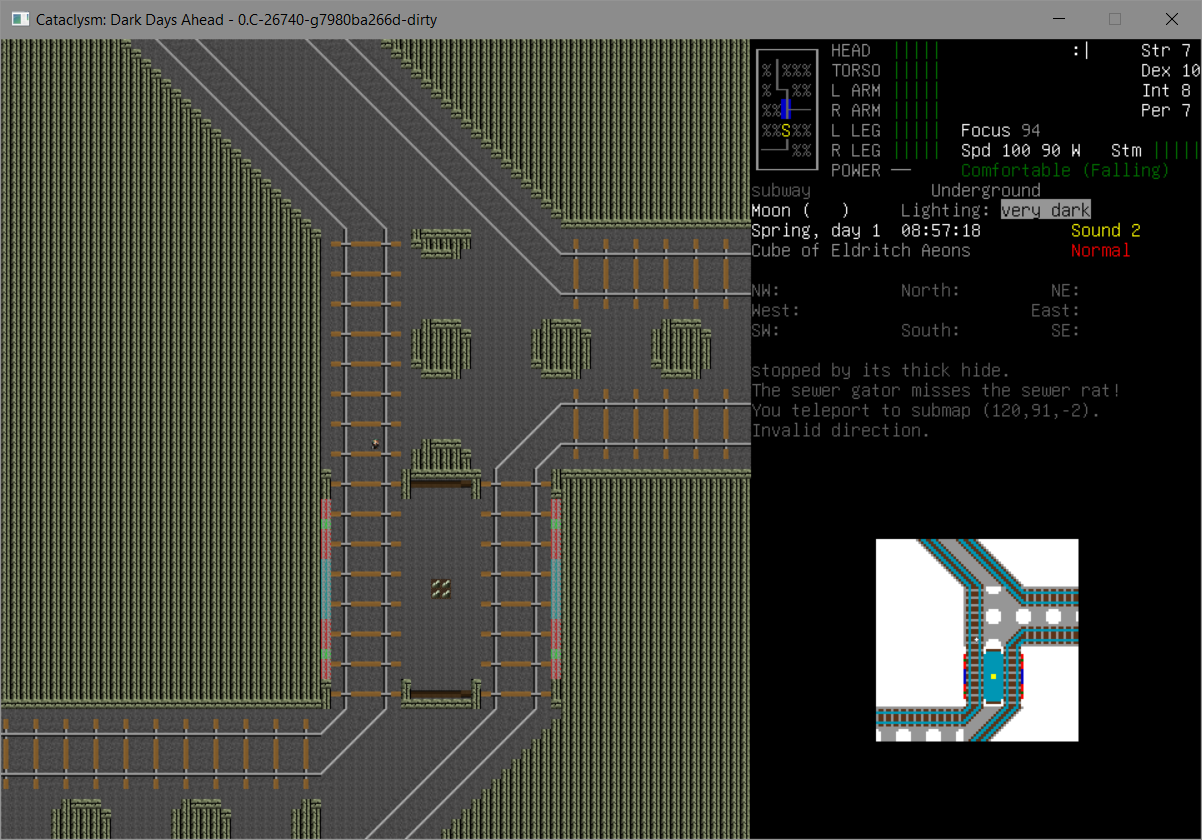
Task: Click the R LEG health bar
Action: [x=915, y=150]
